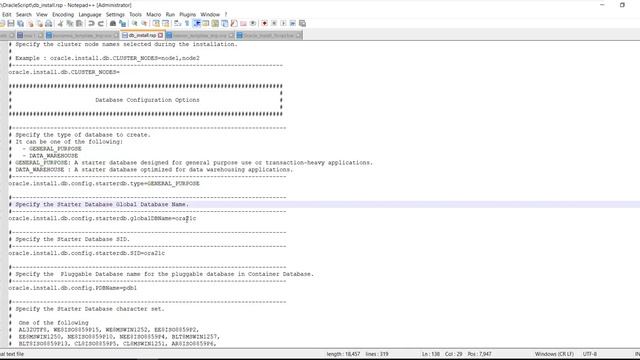Viewport: 640px width, 360px height.
Task: Close the db_install.rsp tab
Action: coord(160,36)
